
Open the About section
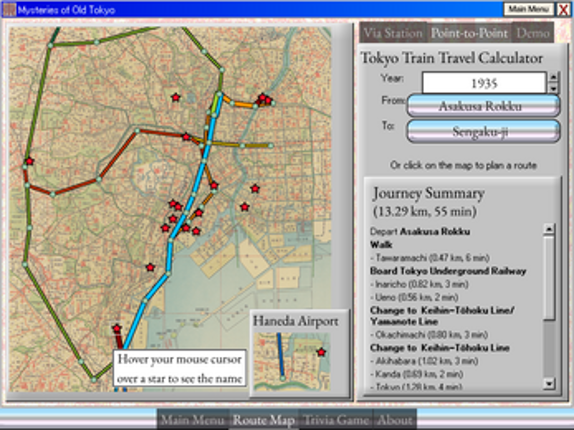395,420
